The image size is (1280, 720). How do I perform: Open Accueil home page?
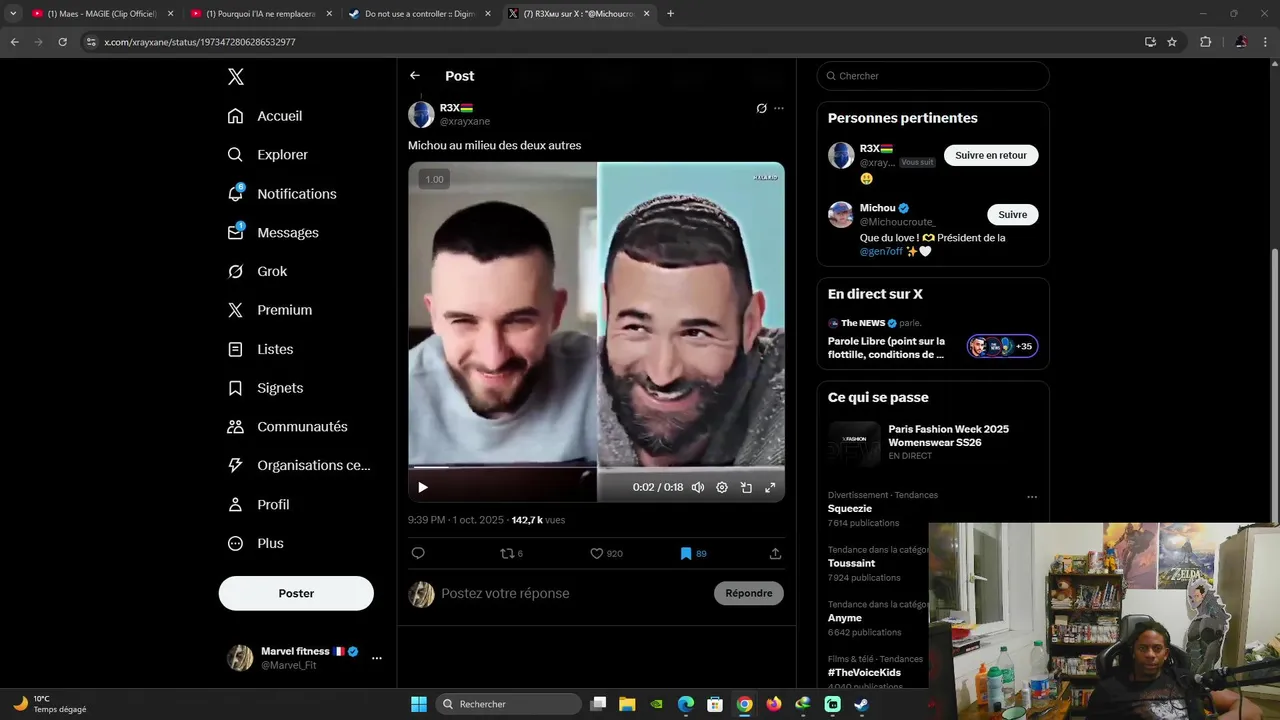pos(265,116)
